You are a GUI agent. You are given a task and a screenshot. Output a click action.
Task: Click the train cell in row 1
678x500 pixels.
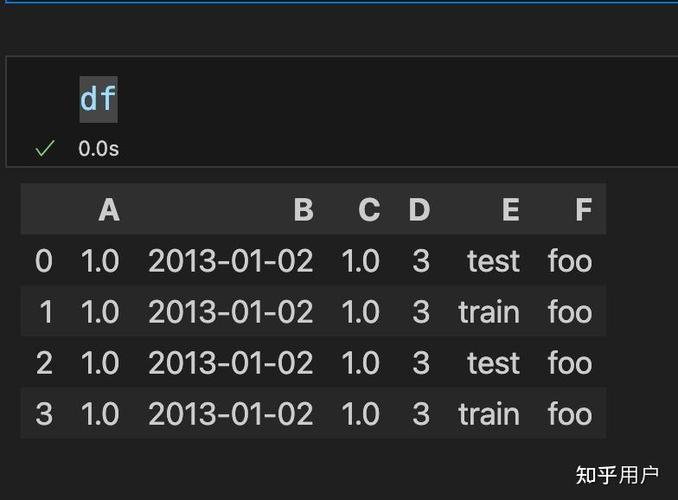click(489, 312)
